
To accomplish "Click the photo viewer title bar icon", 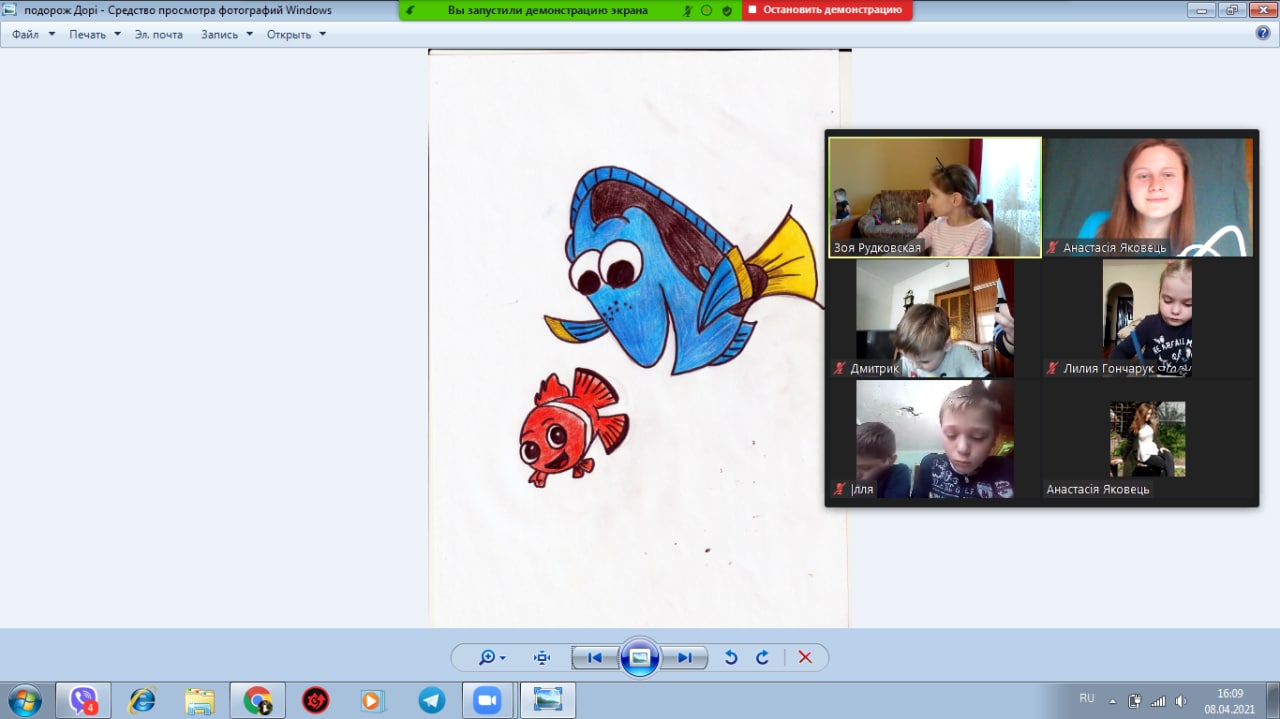I will (10, 10).
